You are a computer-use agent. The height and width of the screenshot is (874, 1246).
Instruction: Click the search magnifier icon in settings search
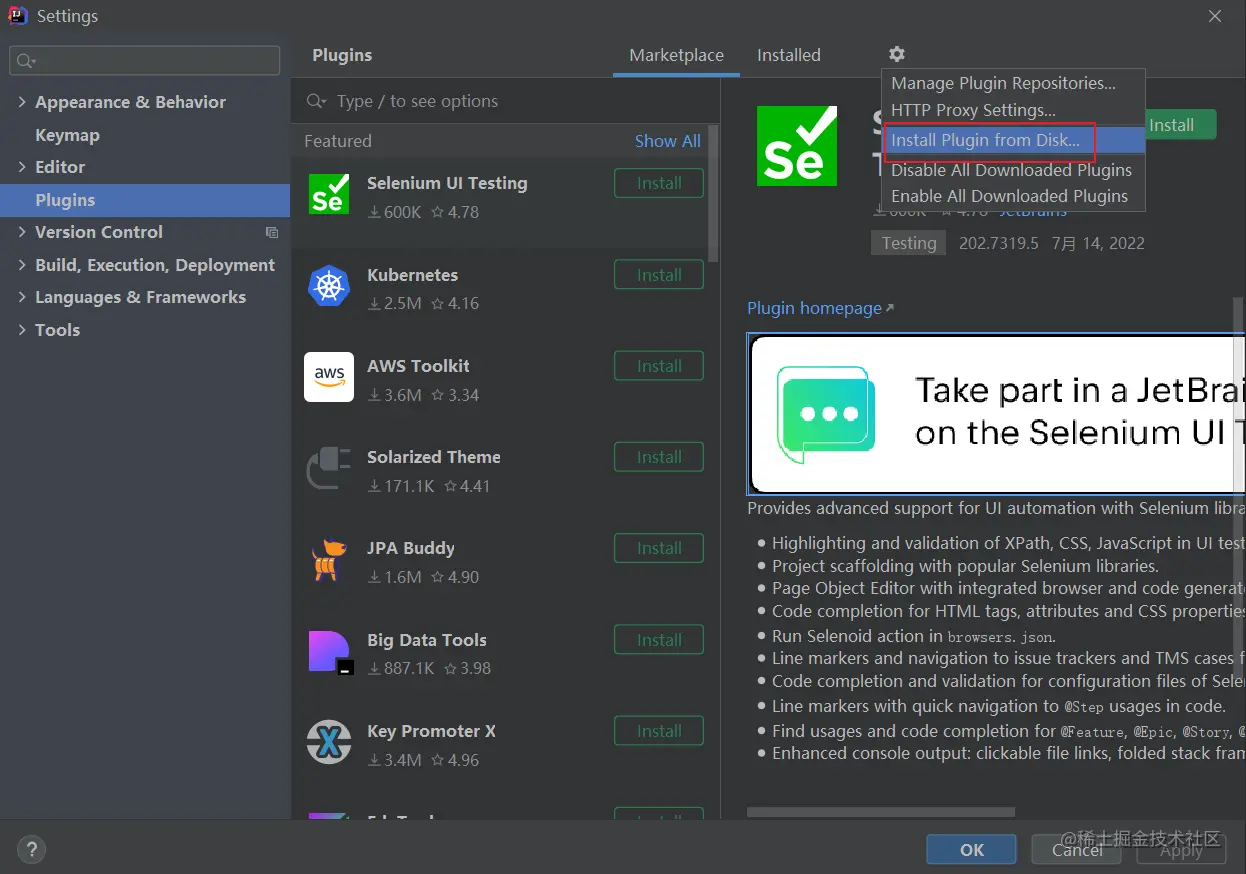(26, 61)
